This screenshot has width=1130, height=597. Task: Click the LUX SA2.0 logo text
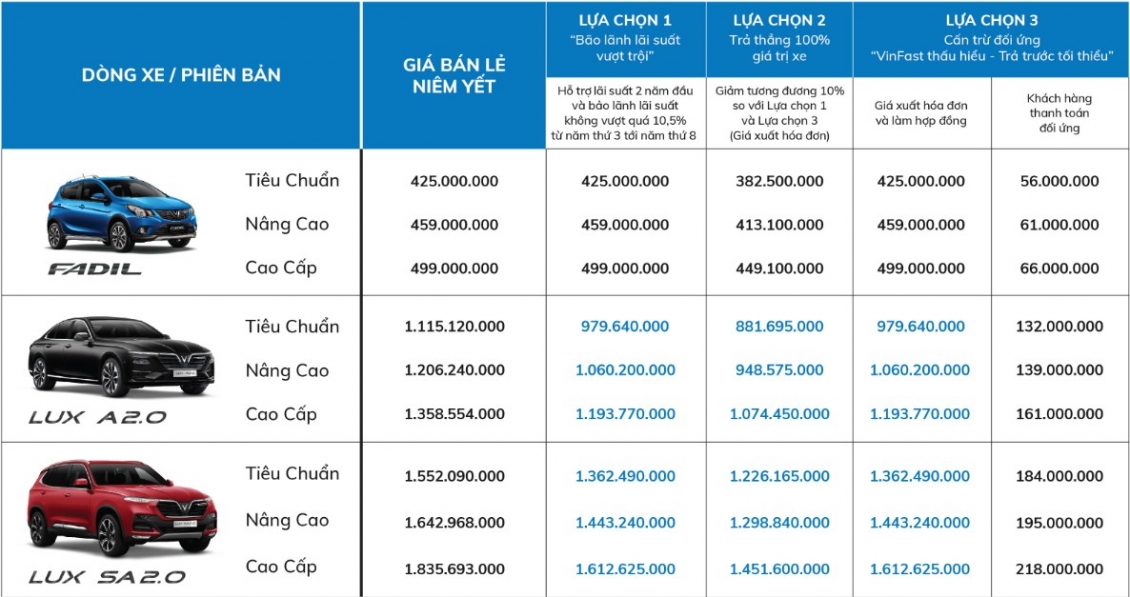pos(107,576)
